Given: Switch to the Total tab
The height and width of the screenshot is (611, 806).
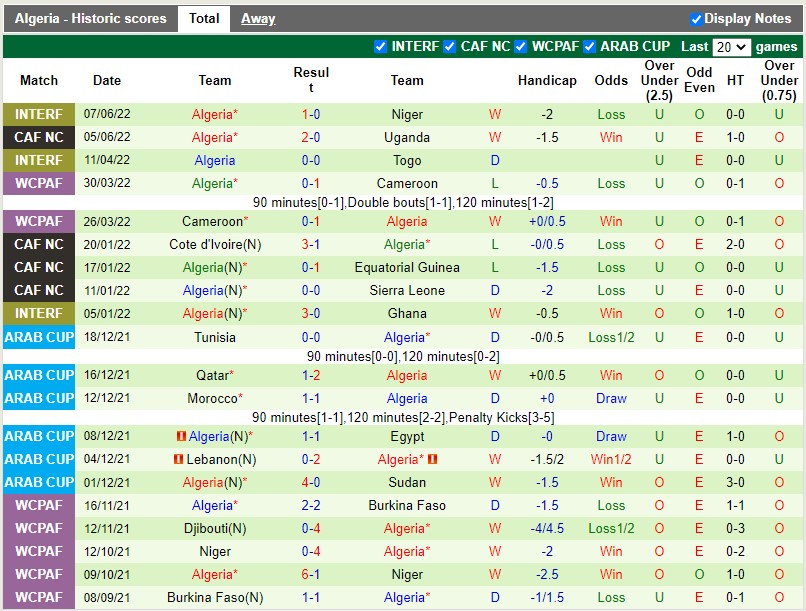Looking at the screenshot, I should point(204,19).
